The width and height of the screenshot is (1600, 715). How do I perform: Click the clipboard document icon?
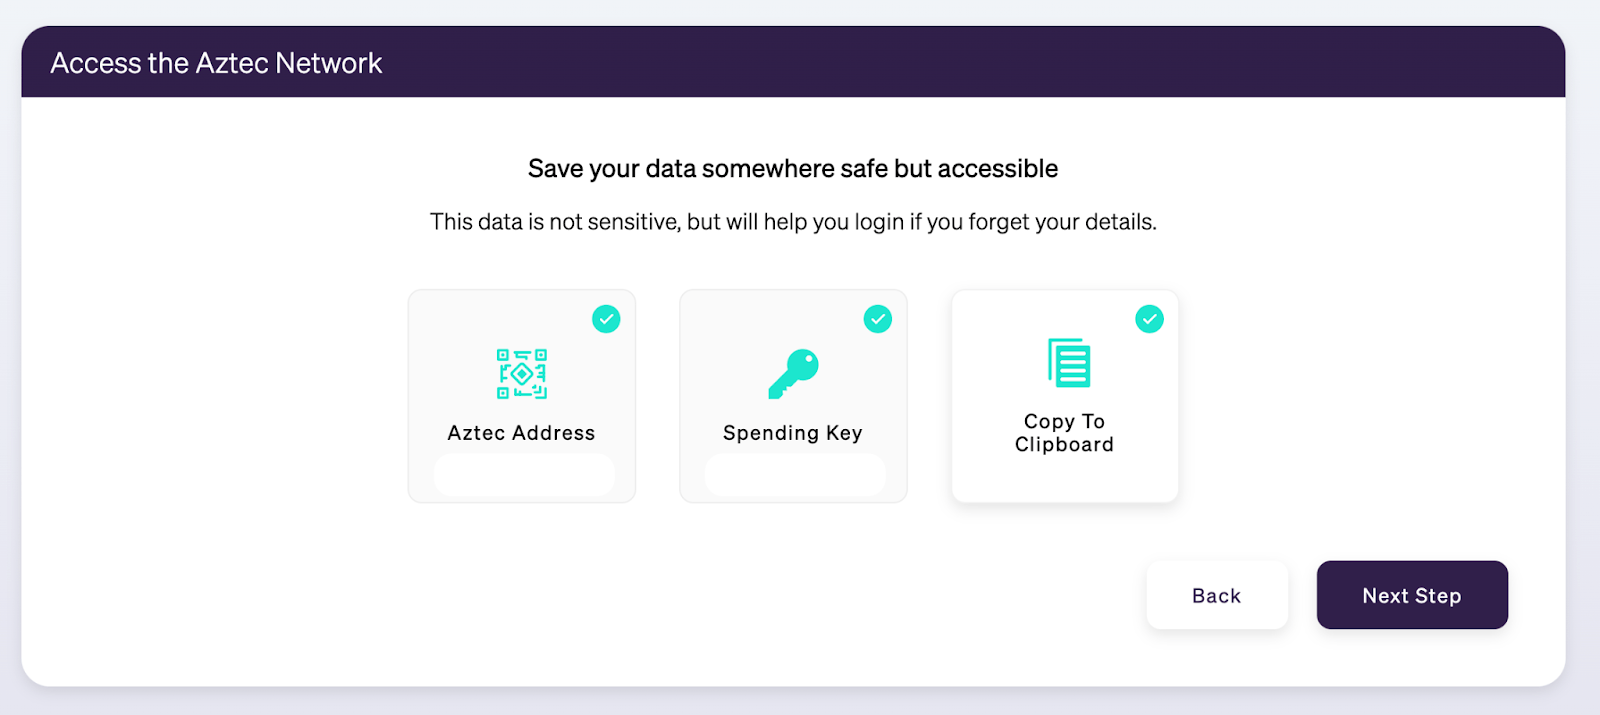tap(1068, 362)
